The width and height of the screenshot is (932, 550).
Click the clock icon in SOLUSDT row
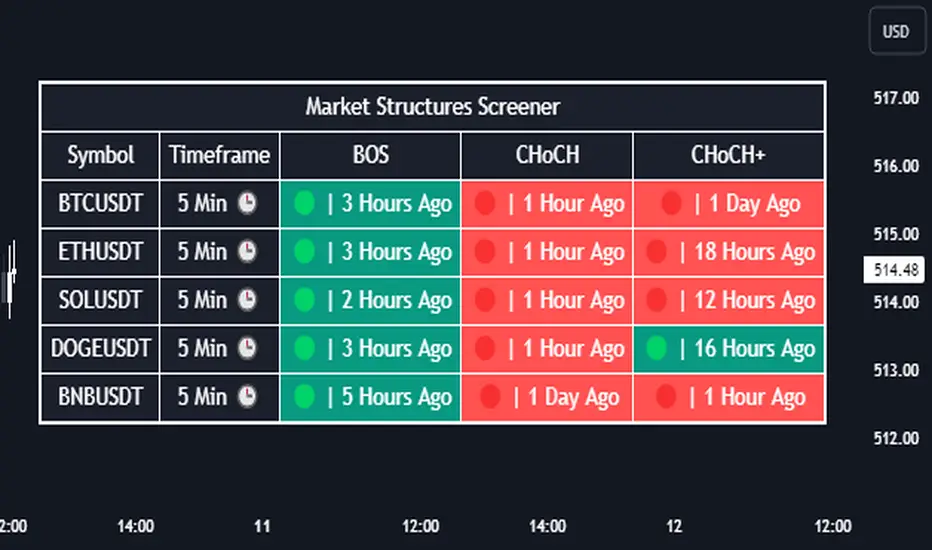(246, 300)
